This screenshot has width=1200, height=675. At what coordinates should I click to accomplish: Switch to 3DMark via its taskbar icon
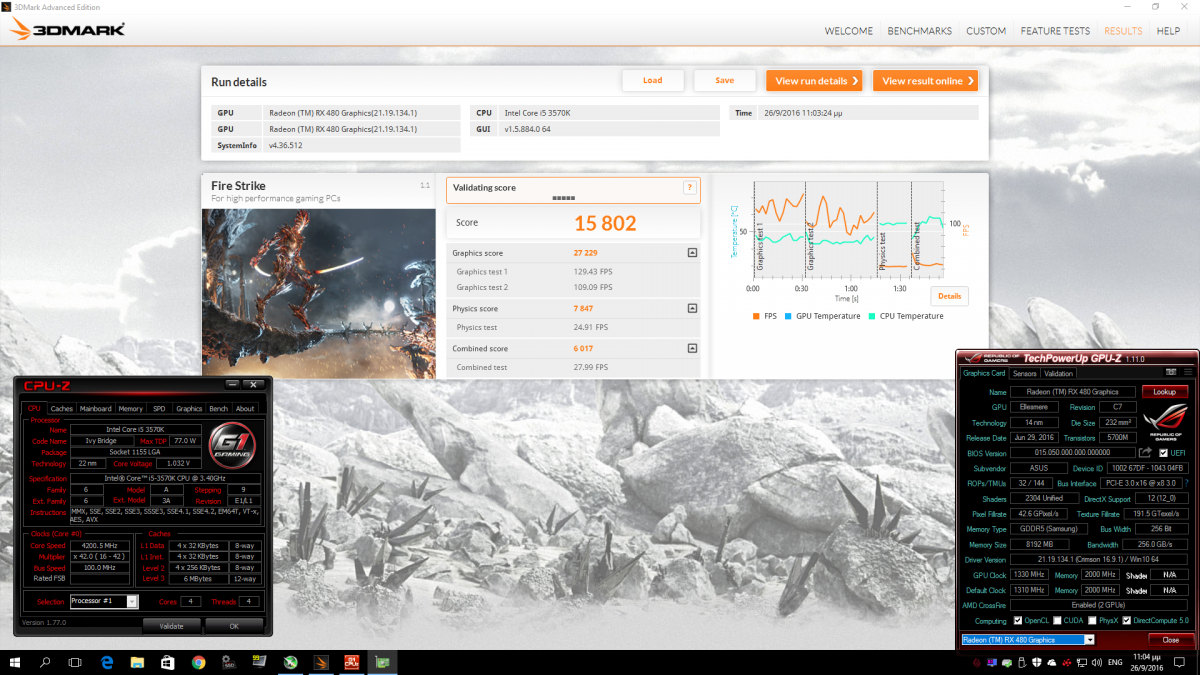[x=321, y=662]
